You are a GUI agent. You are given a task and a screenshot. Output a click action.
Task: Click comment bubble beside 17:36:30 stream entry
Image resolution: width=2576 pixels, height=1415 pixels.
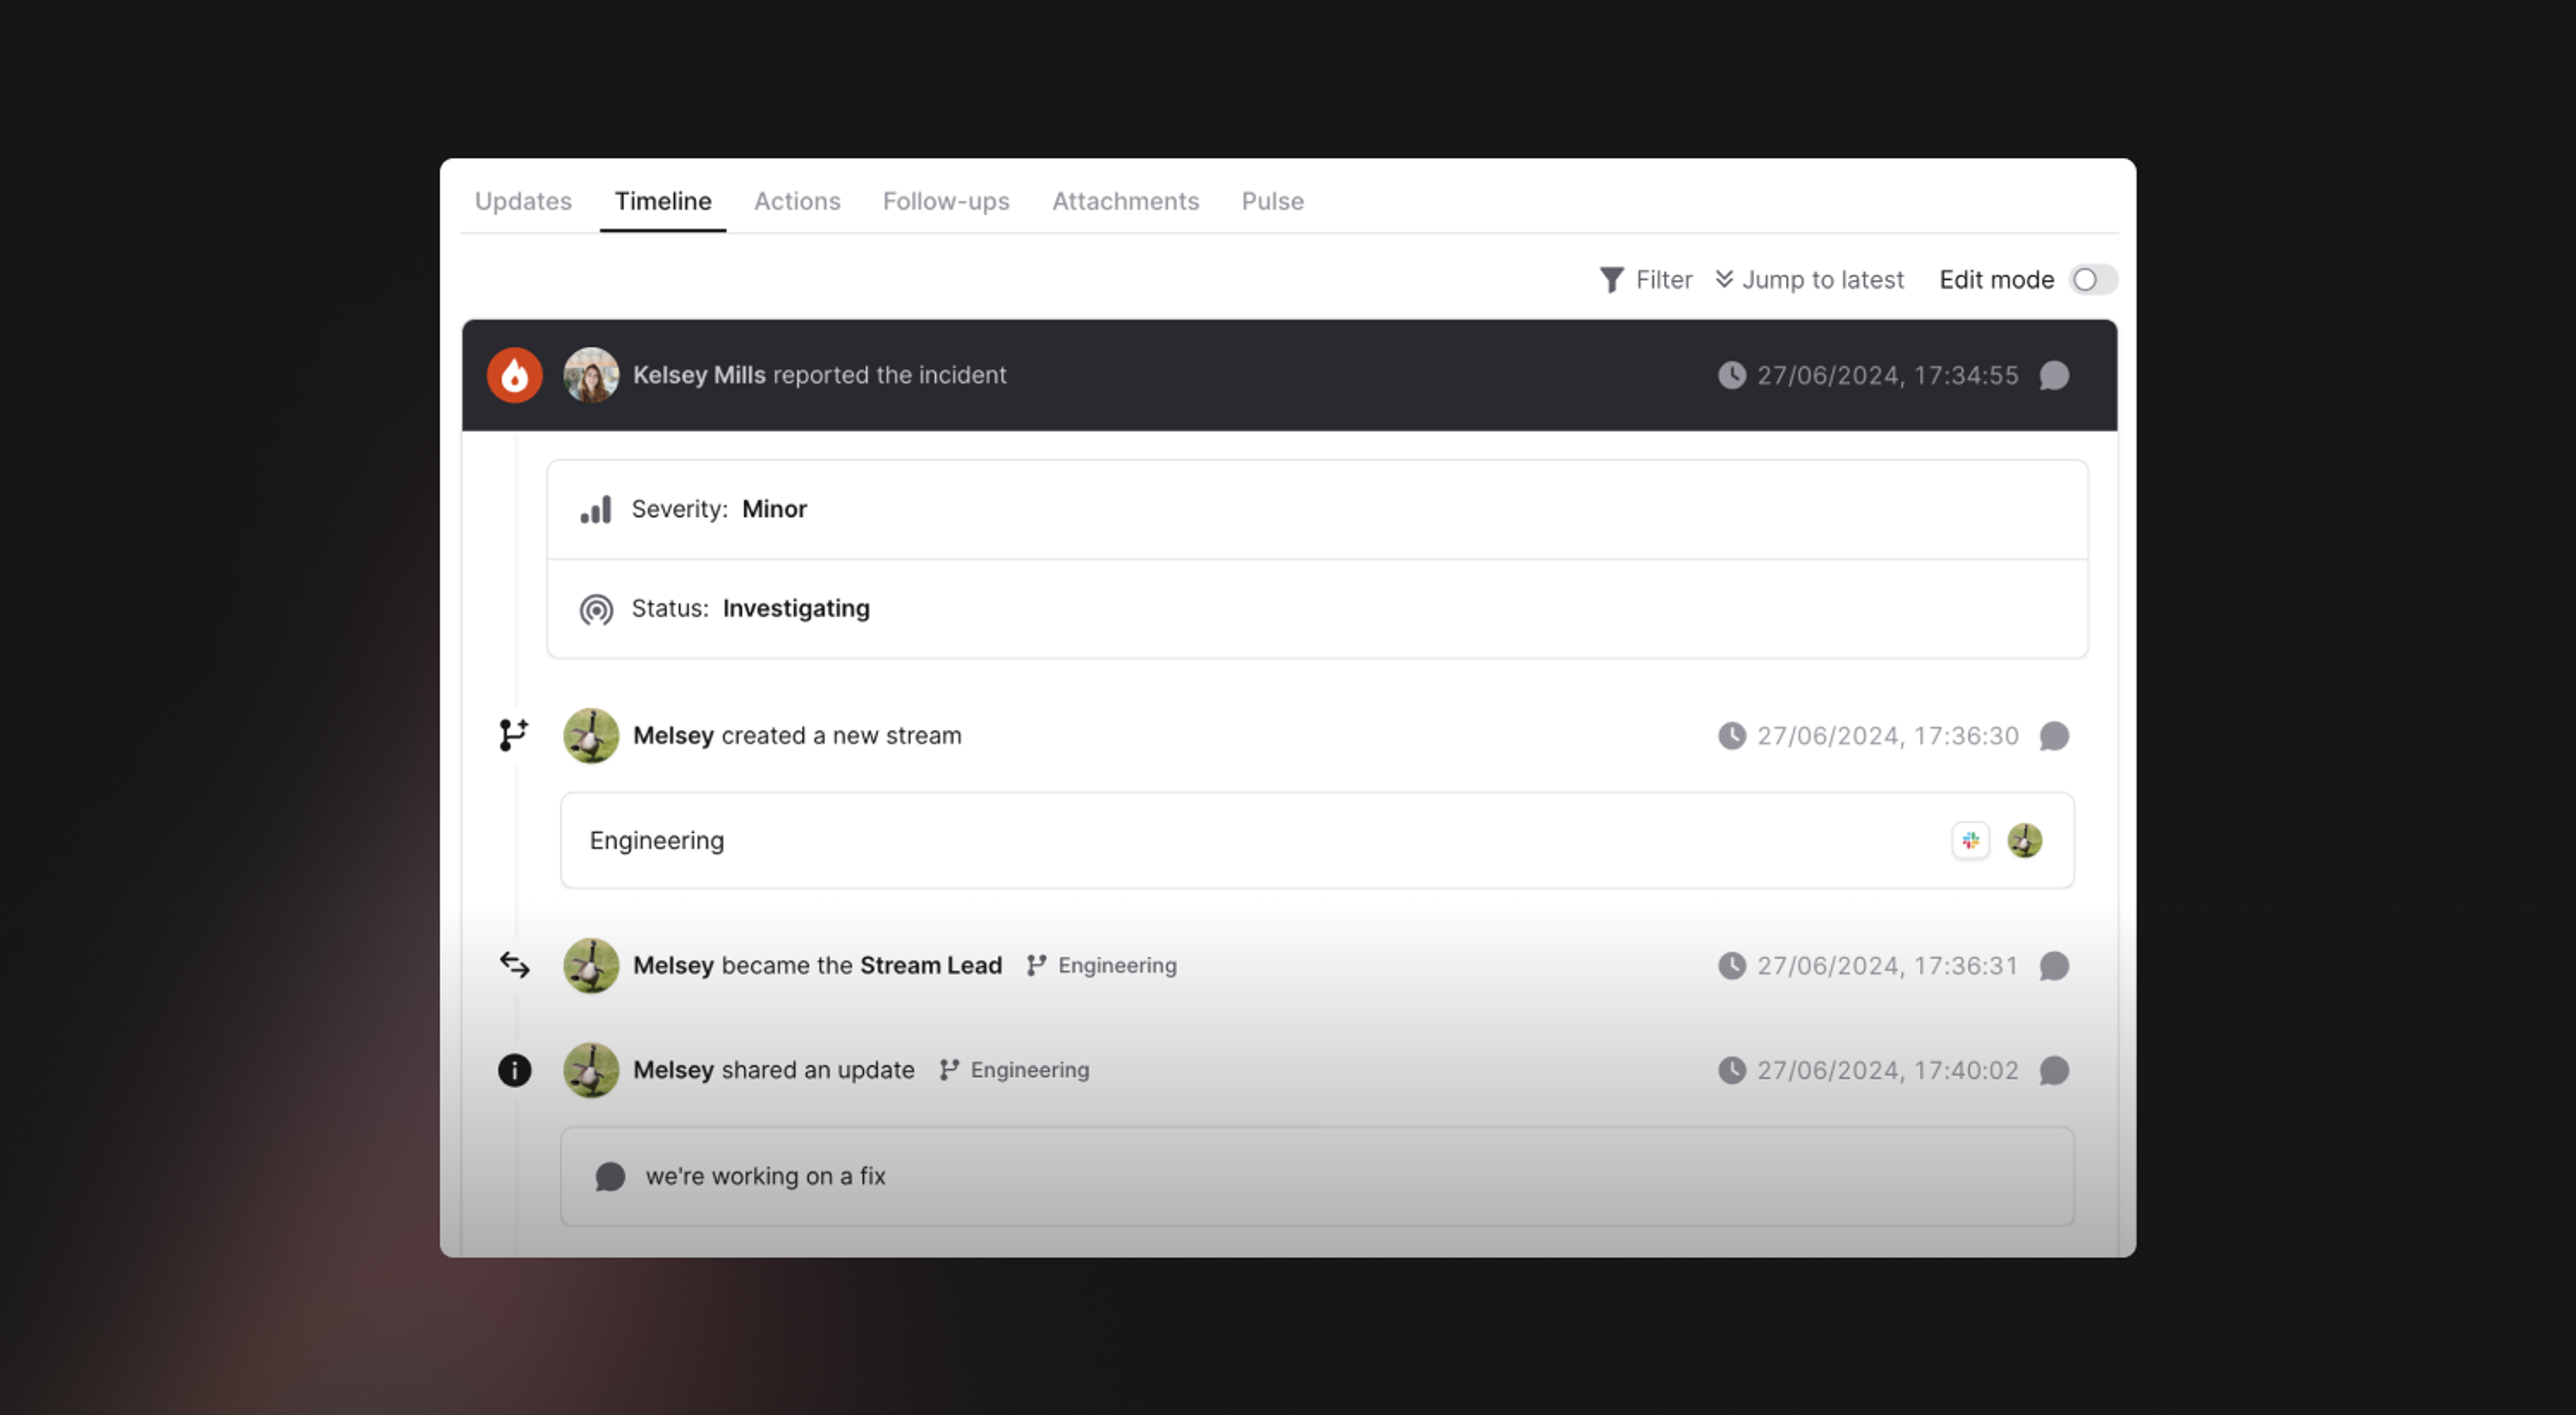click(2054, 736)
